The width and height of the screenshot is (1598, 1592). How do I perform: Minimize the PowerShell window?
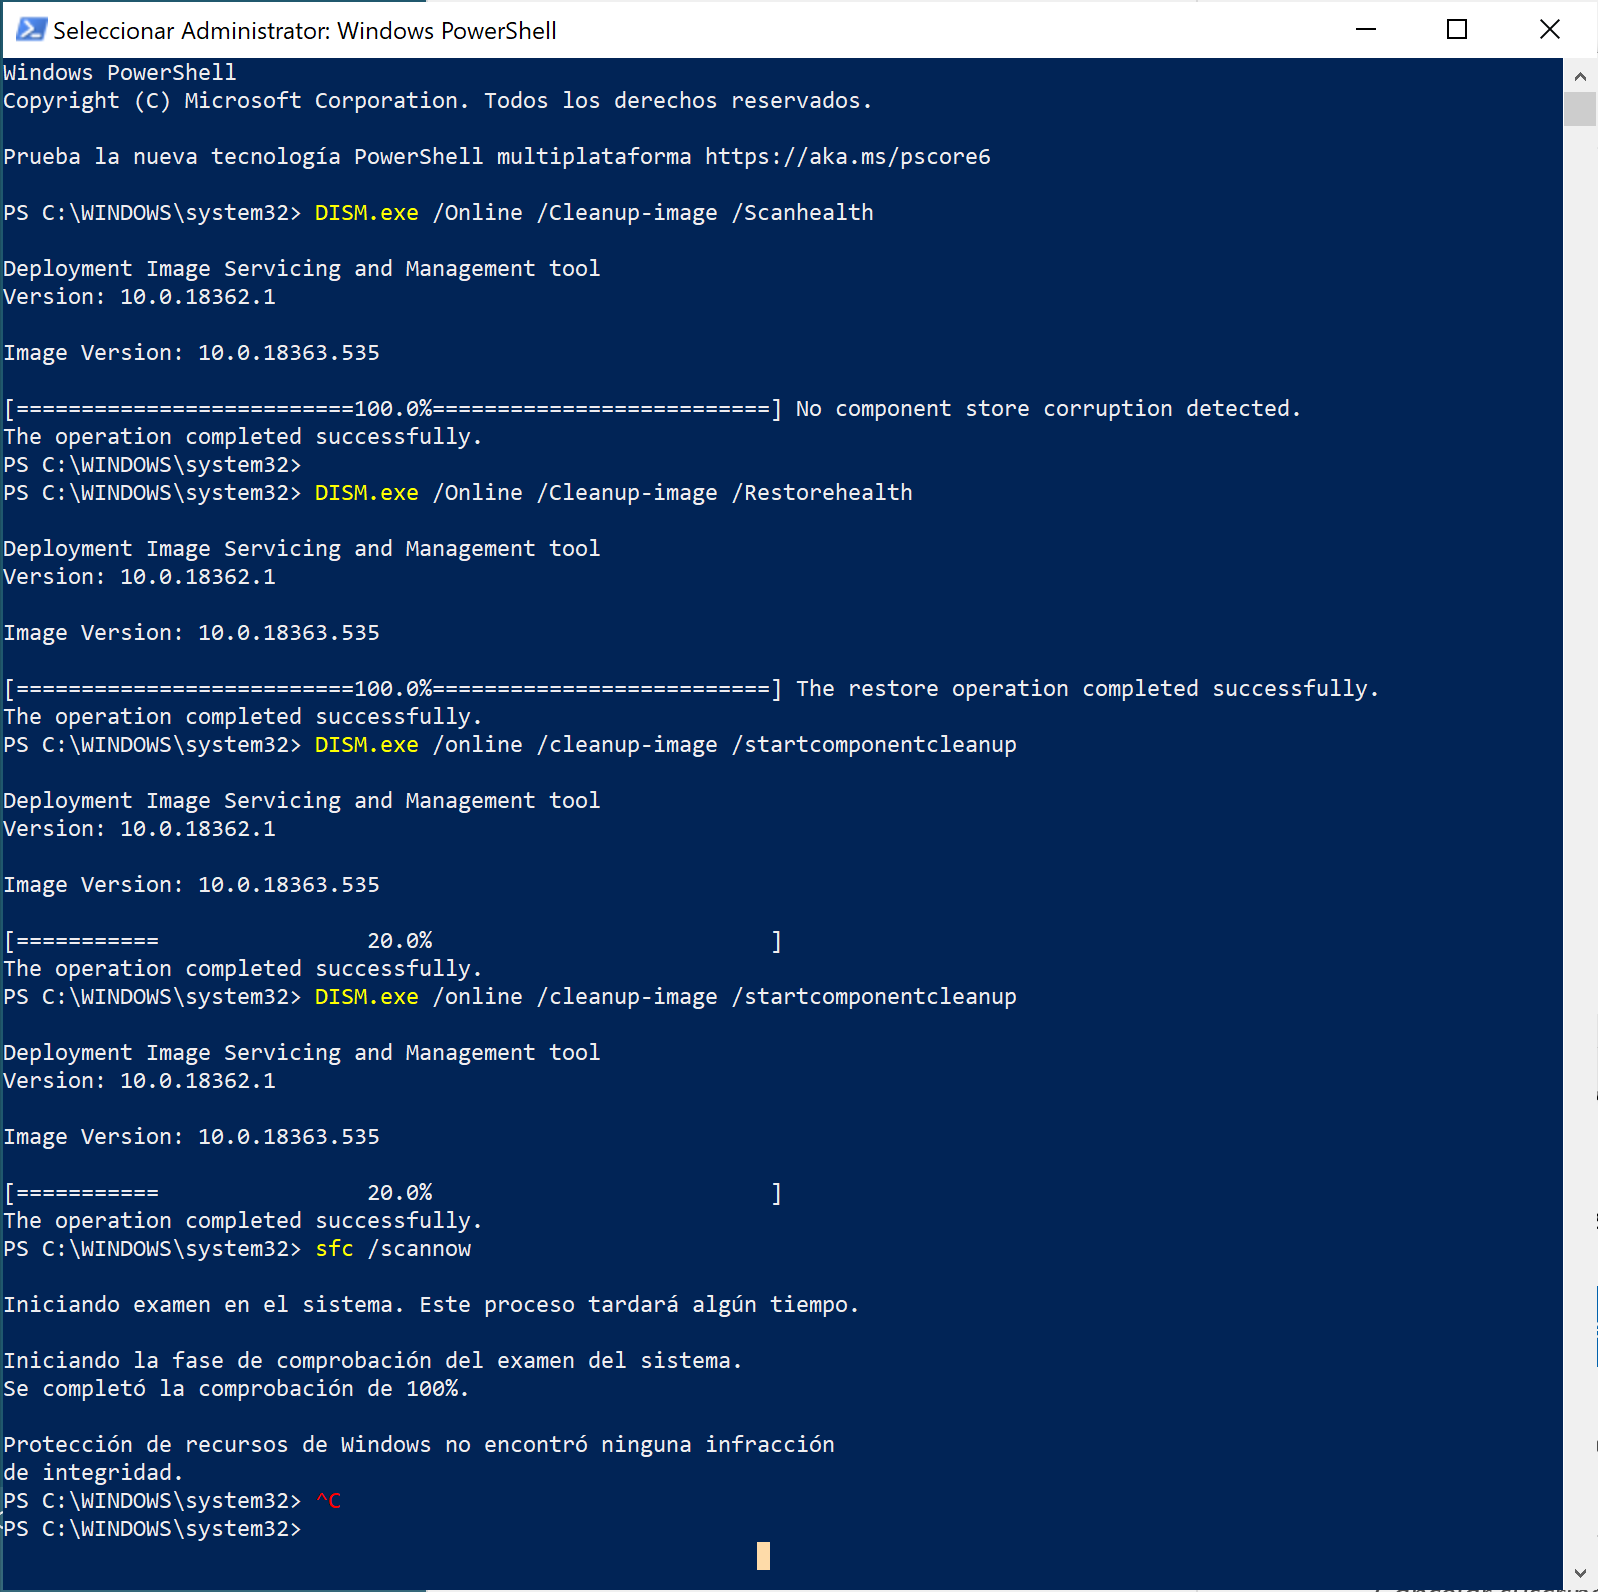coord(1366,30)
